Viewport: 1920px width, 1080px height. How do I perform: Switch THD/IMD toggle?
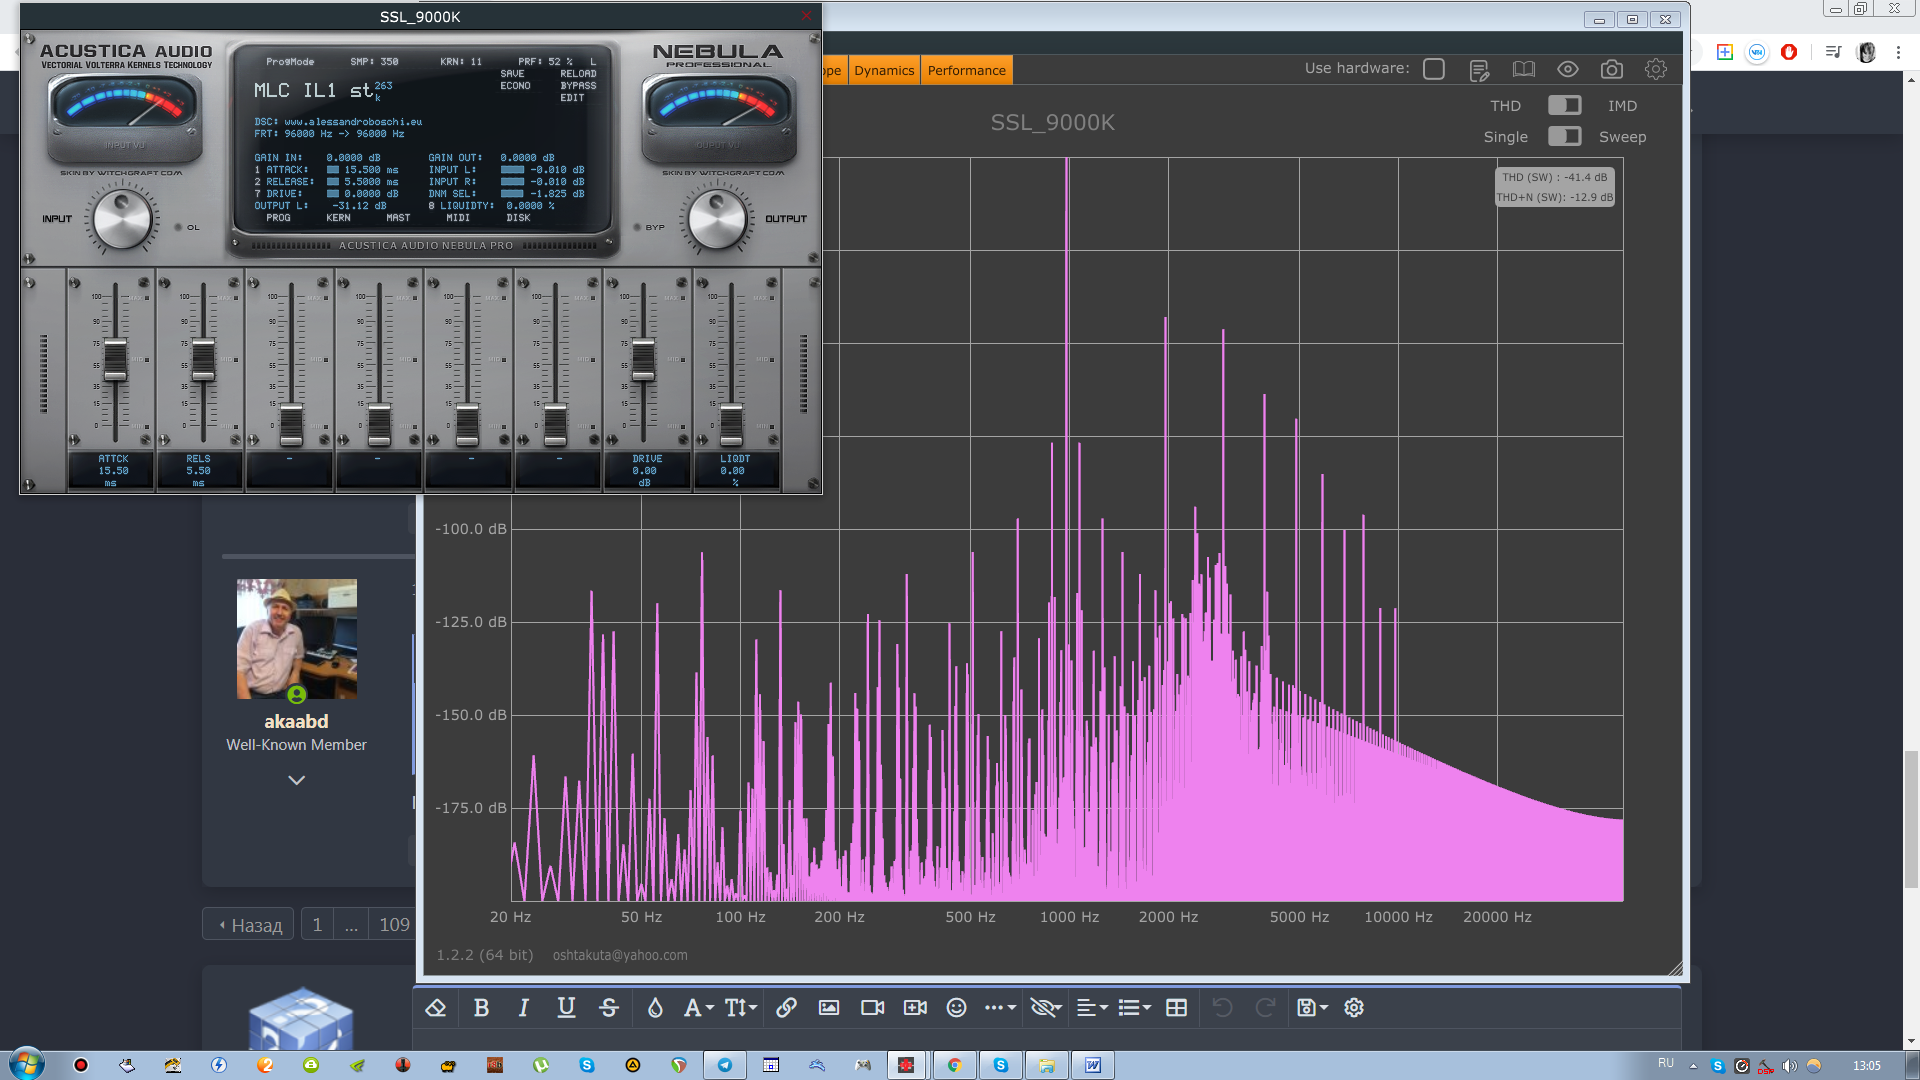click(1564, 105)
